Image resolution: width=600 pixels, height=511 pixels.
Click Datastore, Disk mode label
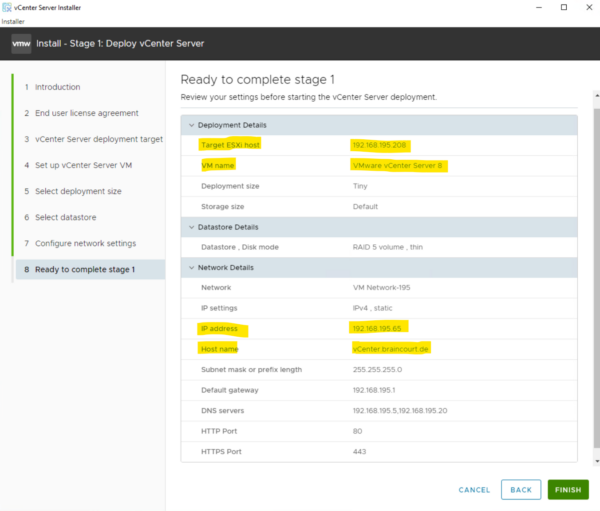tap(240, 247)
